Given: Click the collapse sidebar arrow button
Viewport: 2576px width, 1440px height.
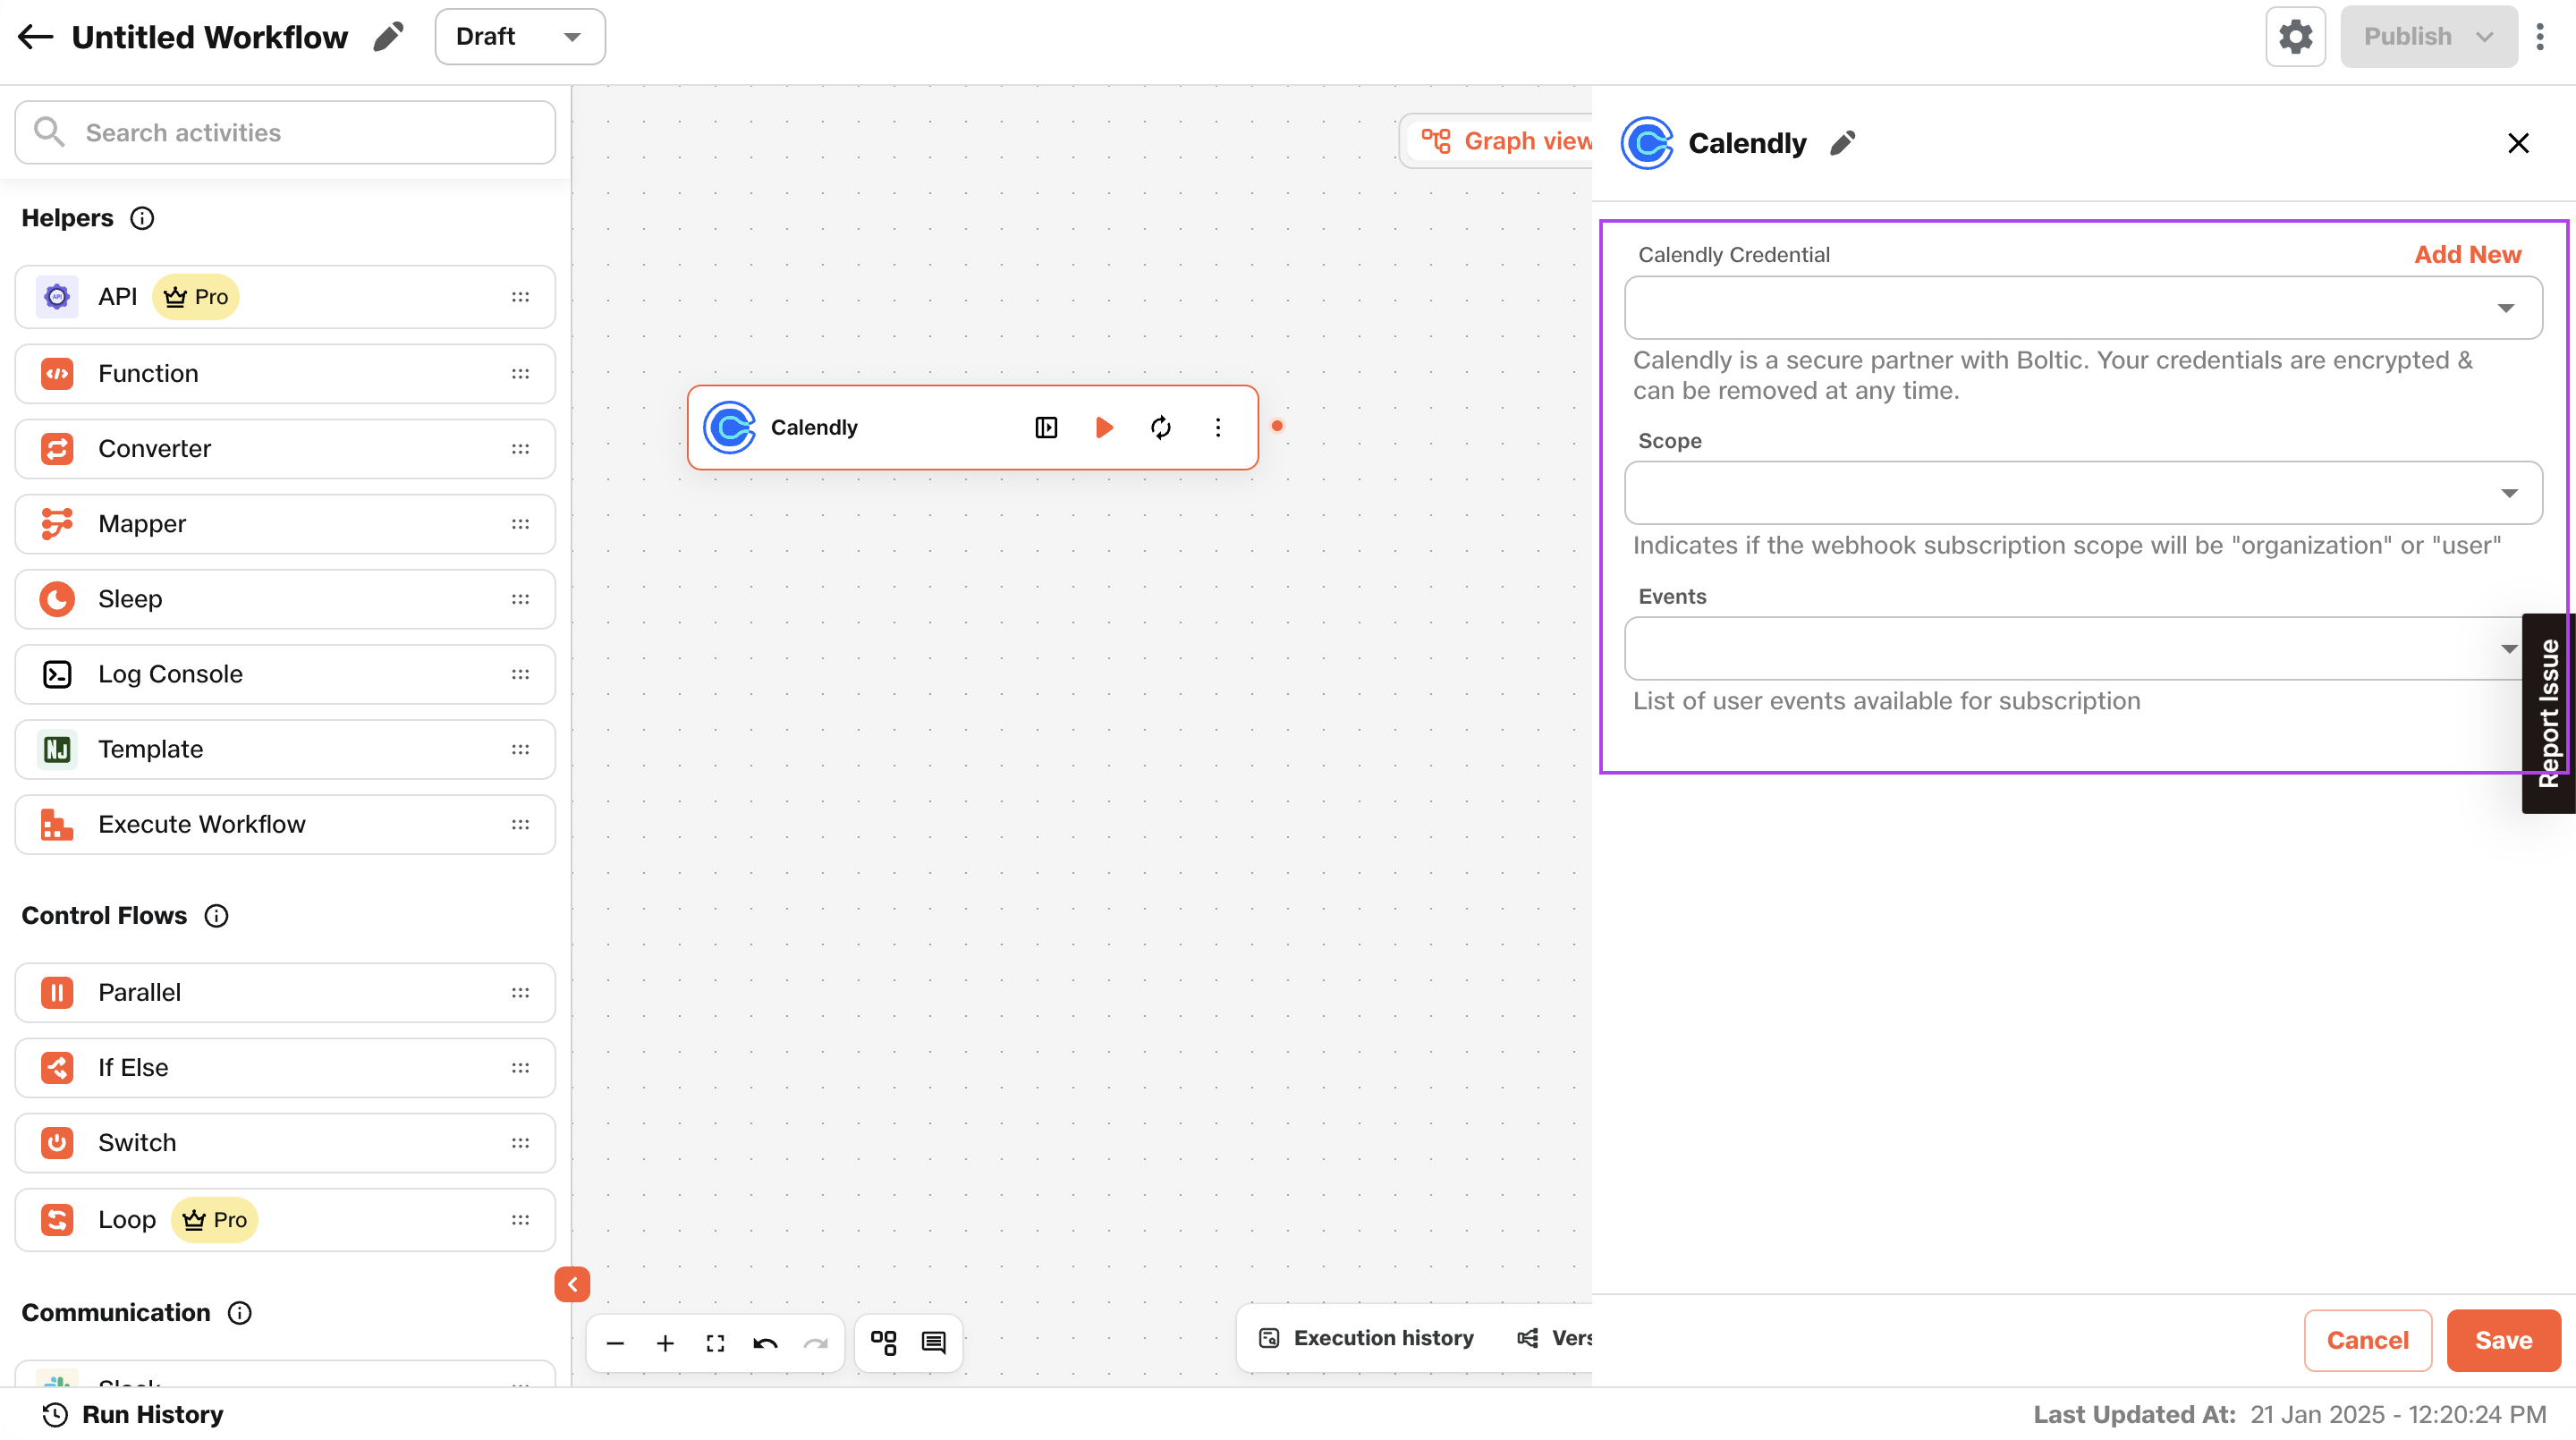Looking at the screenshot, I should pos(573,1284).
